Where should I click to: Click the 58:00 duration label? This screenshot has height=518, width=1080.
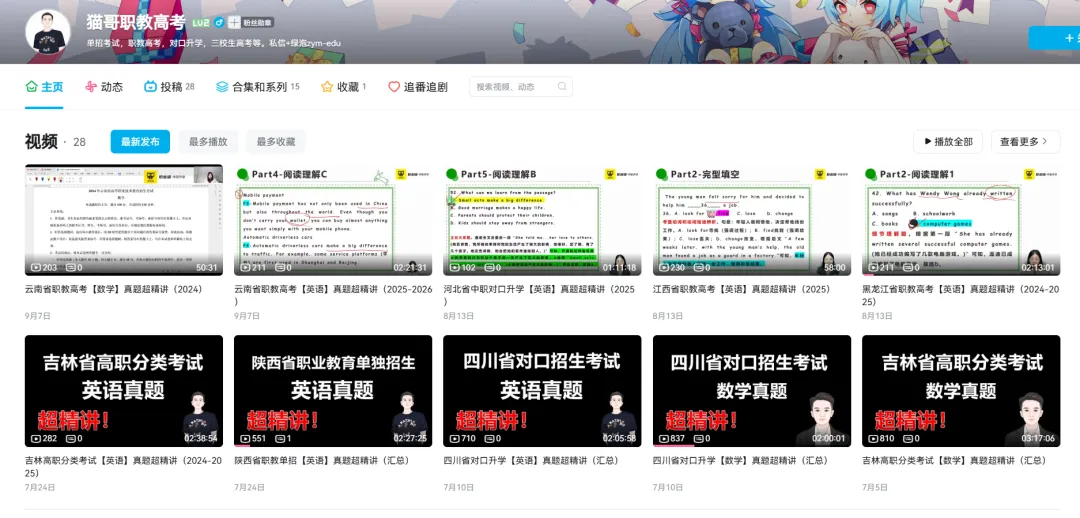pyautogui.click(x=834, y=267)
